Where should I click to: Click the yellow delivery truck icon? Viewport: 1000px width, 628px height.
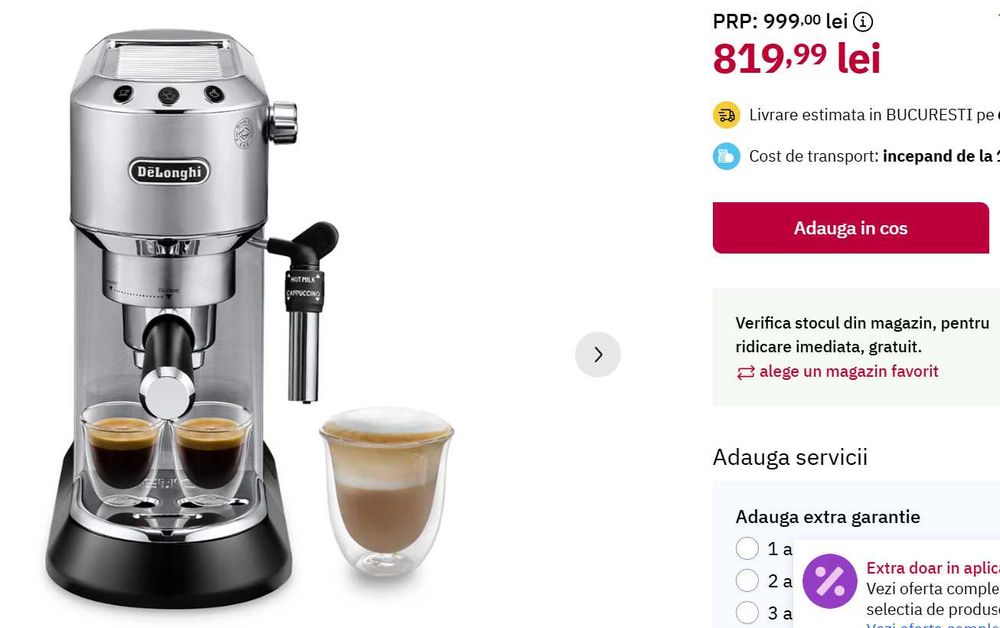(x=726, y=115)
